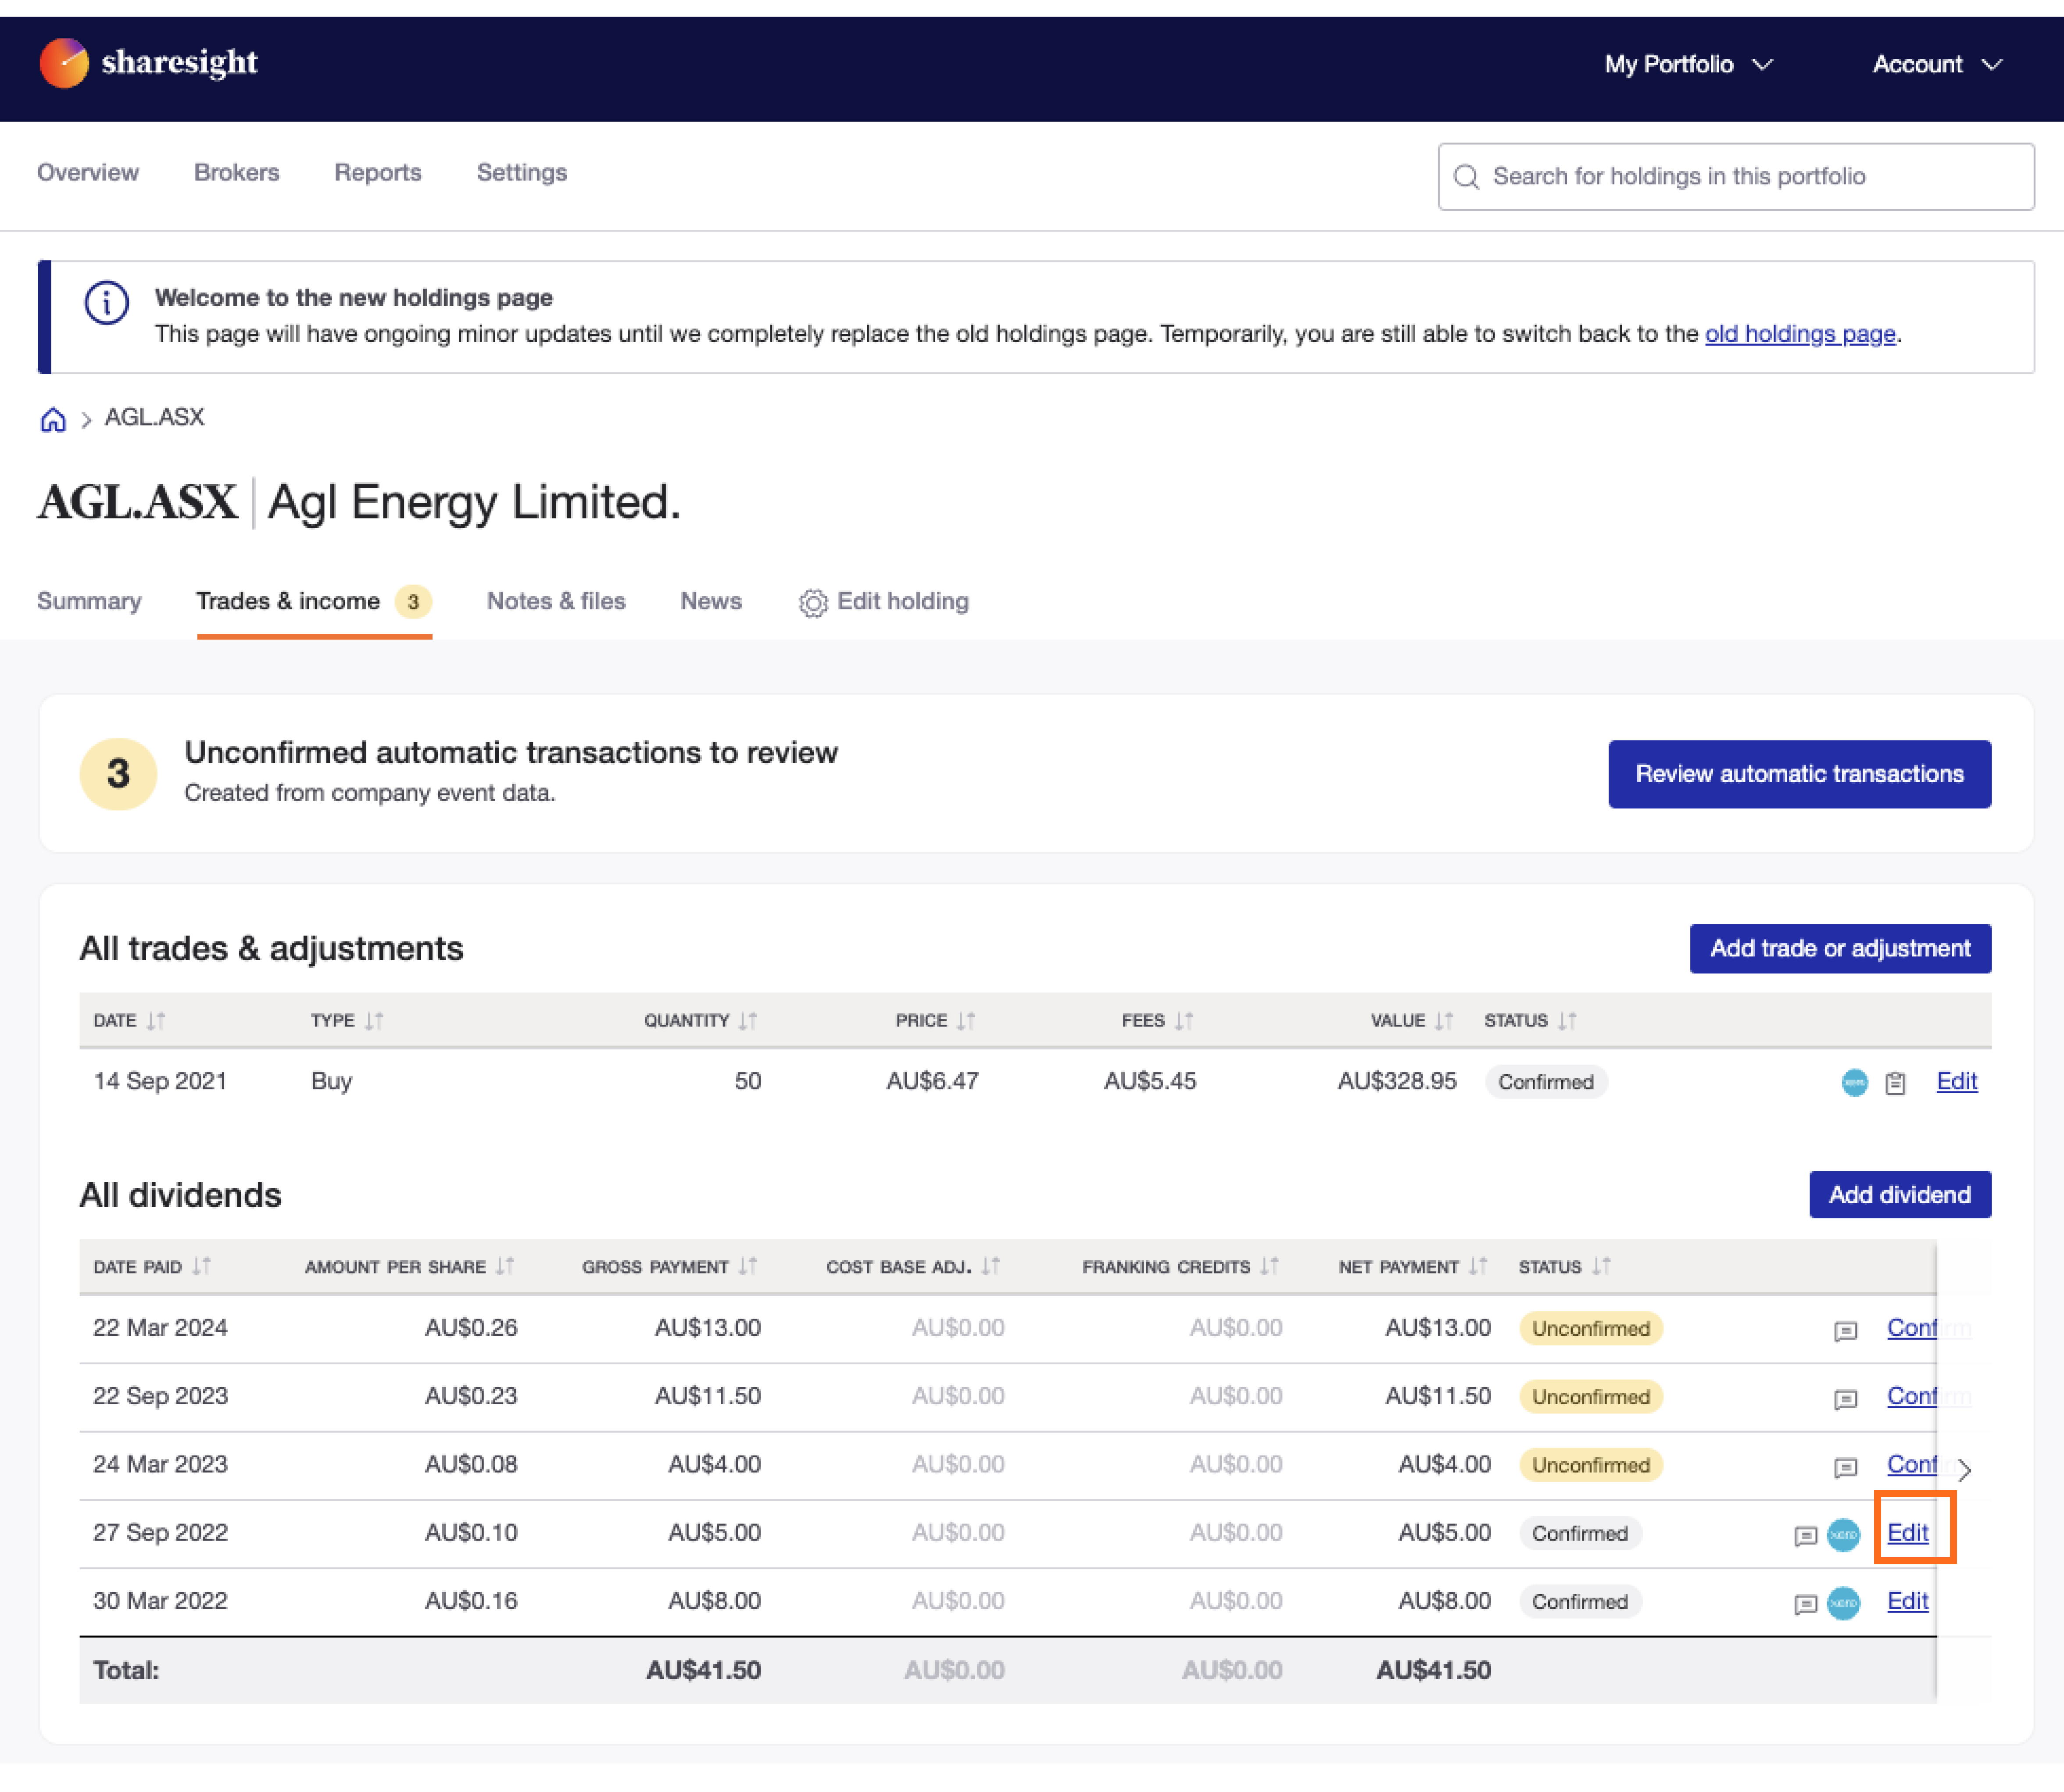This screenshot has height=1792, width=2064.
Task: Click Add dividend button
Action: [x=1898, y=1194]
